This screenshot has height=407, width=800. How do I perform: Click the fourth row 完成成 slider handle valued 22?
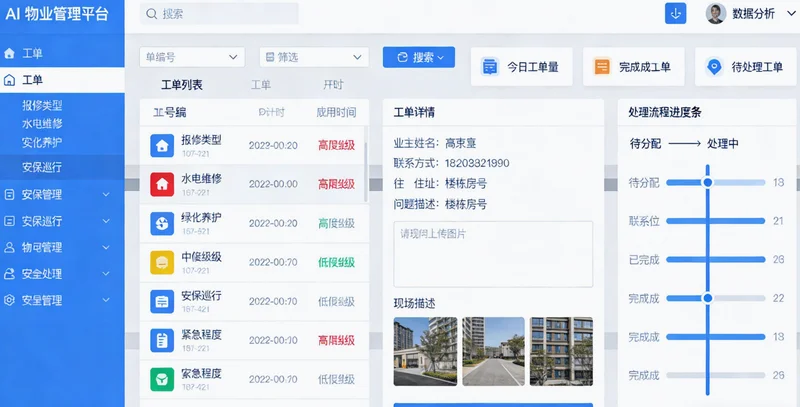click(707, 298)
